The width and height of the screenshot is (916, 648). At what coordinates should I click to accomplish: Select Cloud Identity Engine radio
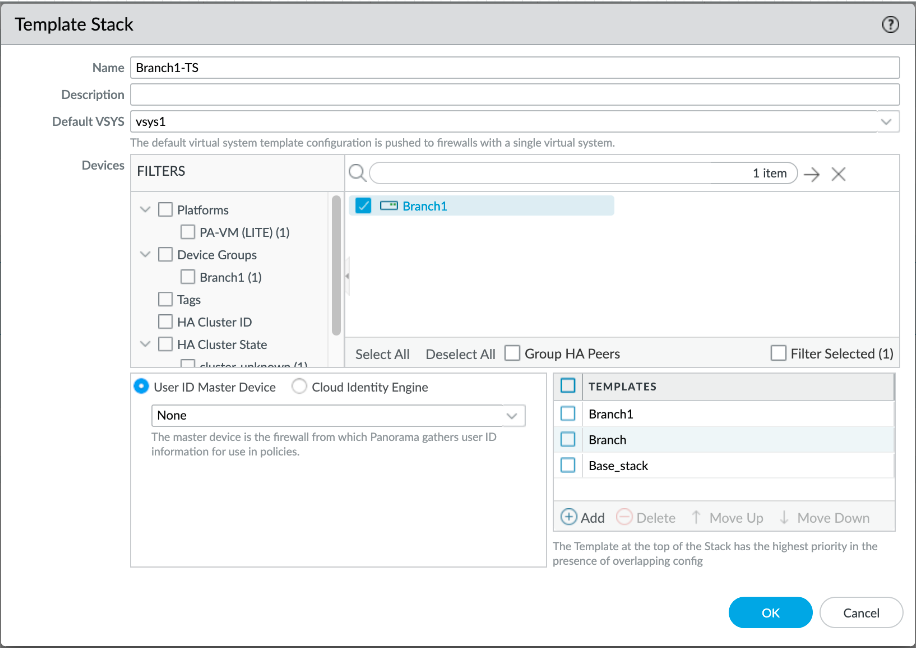pyautogui.click(x=299, y=386)
